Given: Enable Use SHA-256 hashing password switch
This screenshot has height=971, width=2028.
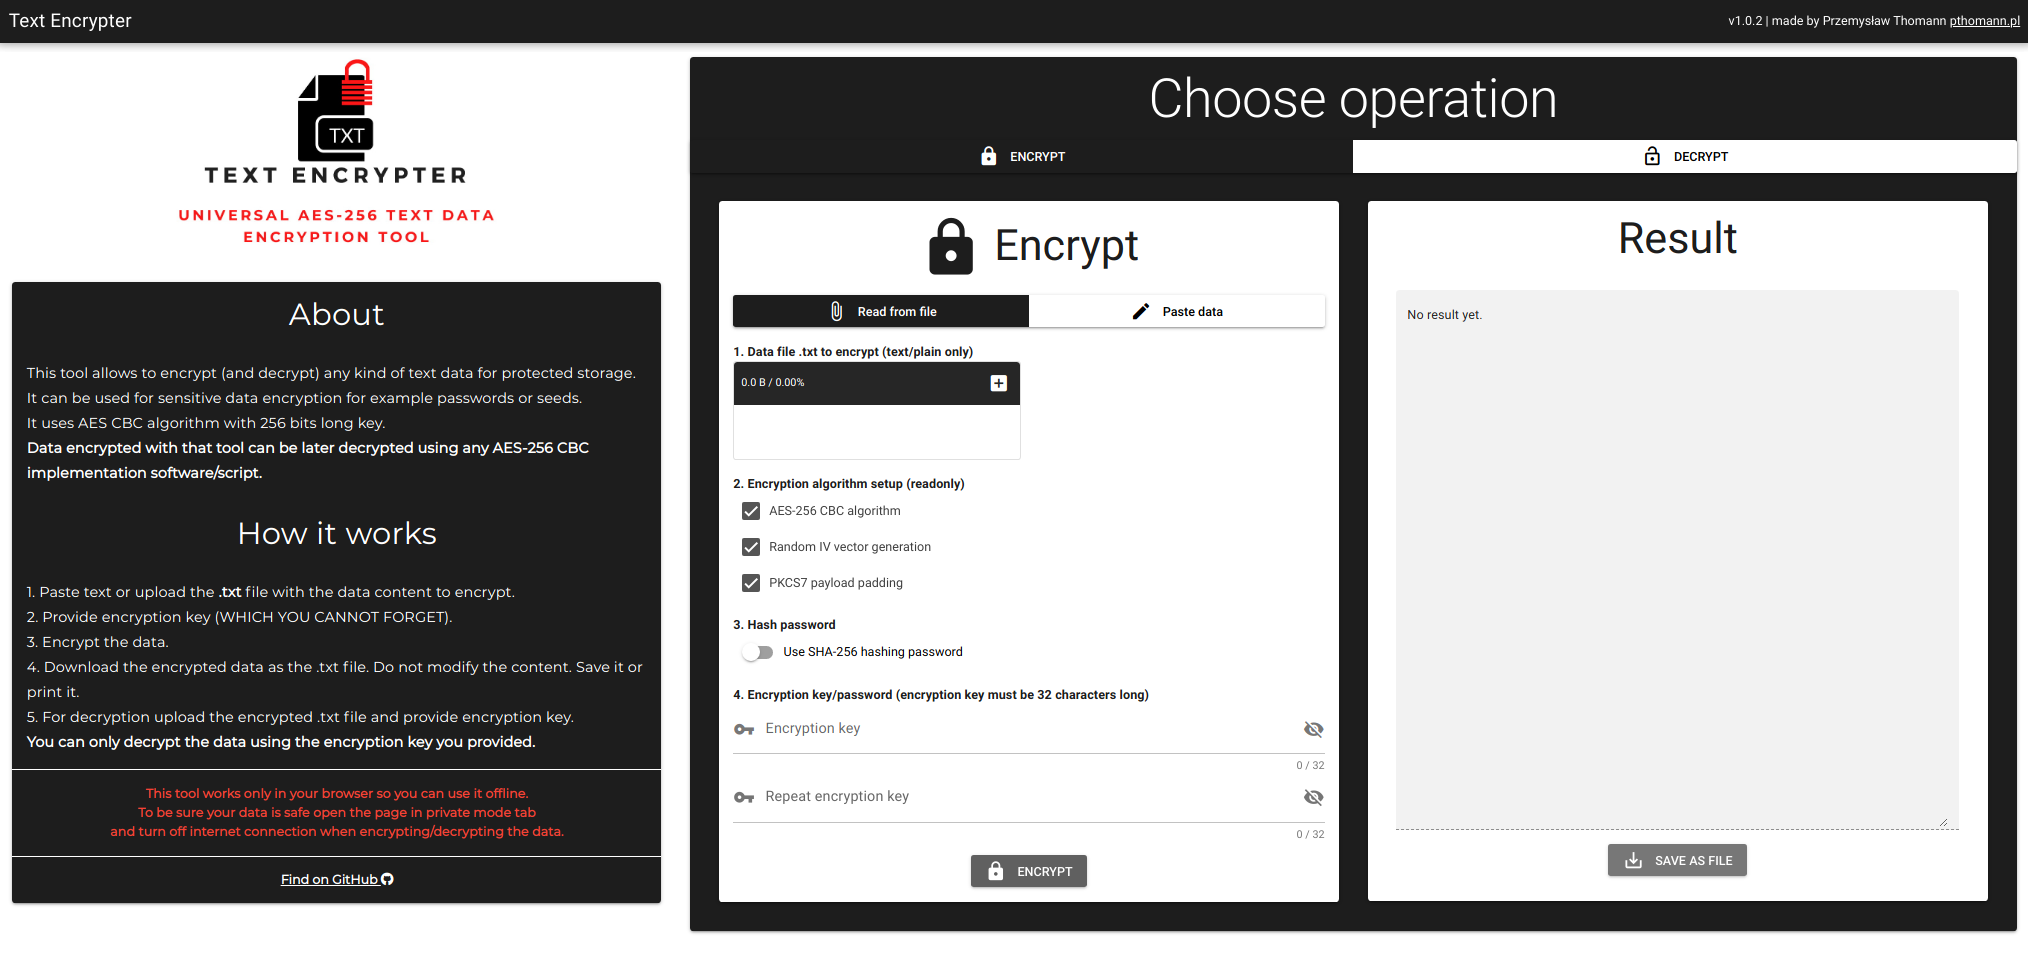Looking at the screenshot, I should click(x=758, y=652).
